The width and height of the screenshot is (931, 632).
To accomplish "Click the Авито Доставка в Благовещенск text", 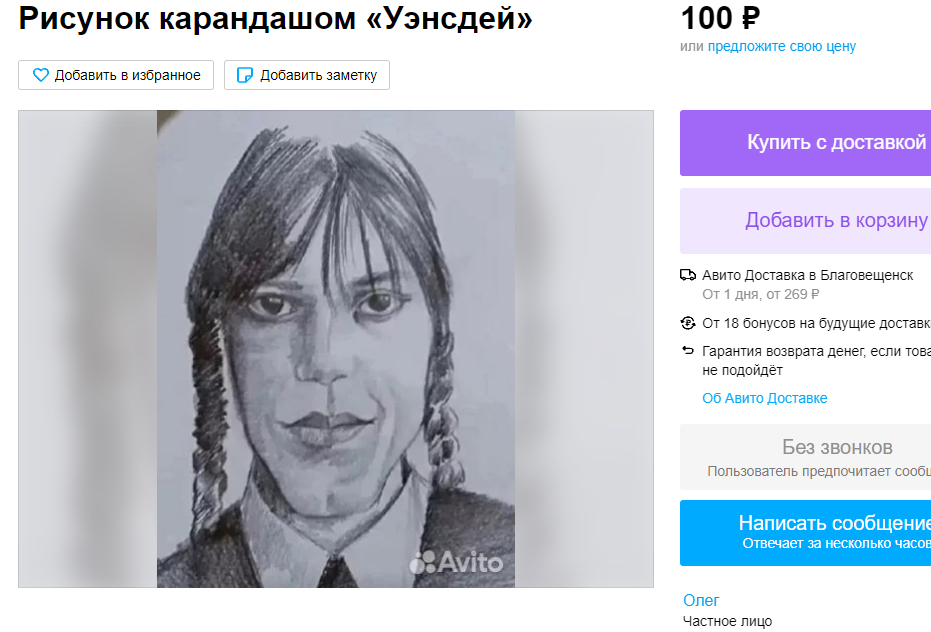I will [808, 275].
